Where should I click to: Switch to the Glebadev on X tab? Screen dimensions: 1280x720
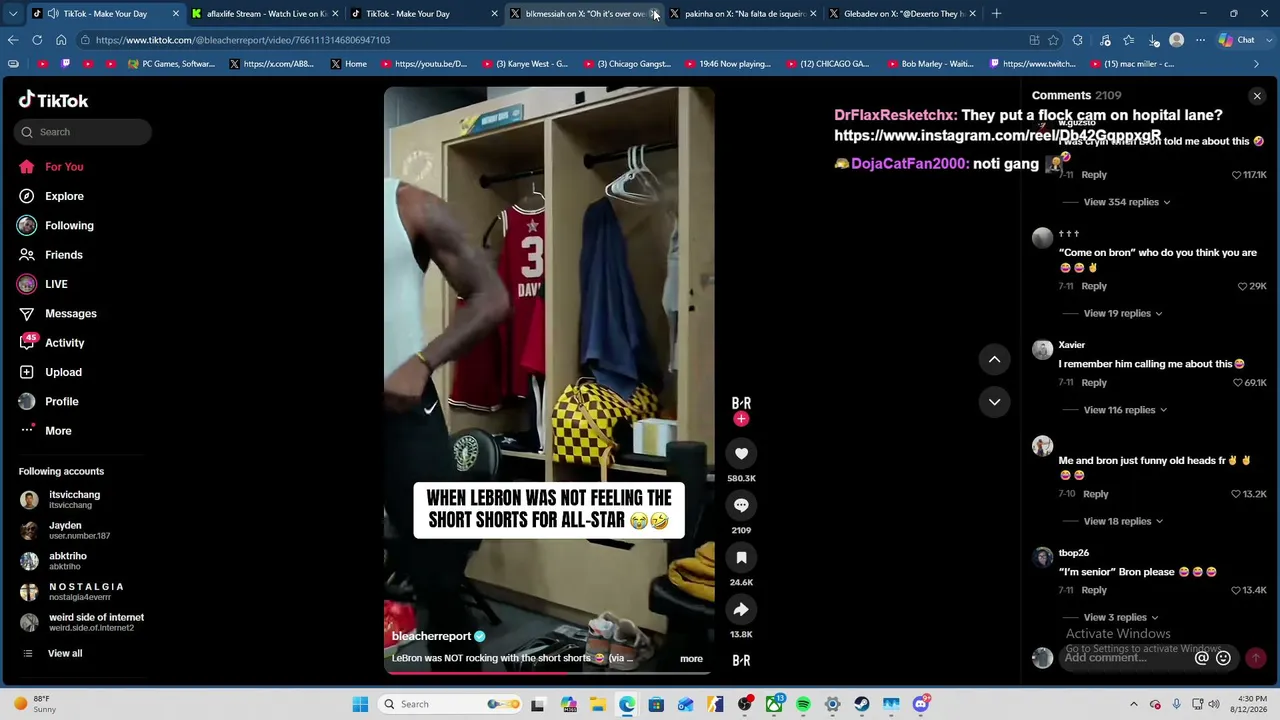902,14
